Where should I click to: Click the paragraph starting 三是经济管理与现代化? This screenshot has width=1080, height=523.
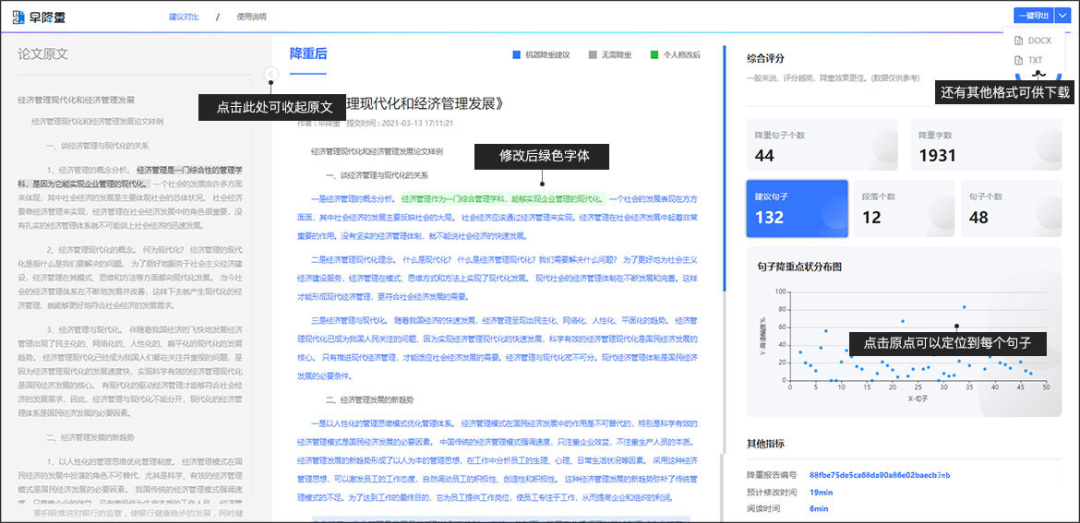[498, 348]
